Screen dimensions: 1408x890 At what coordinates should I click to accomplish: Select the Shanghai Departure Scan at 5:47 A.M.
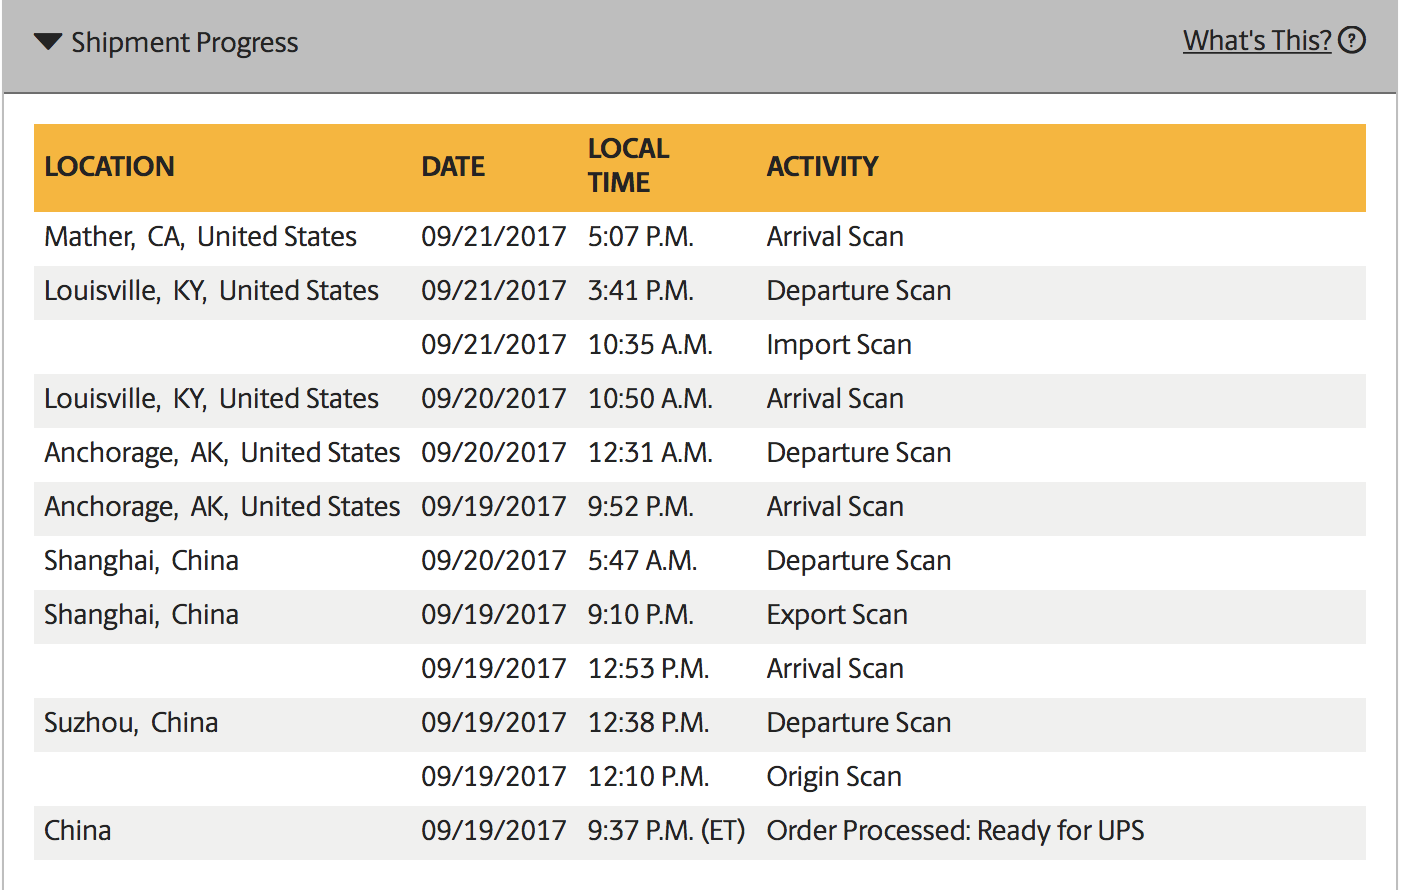(859, 561)
